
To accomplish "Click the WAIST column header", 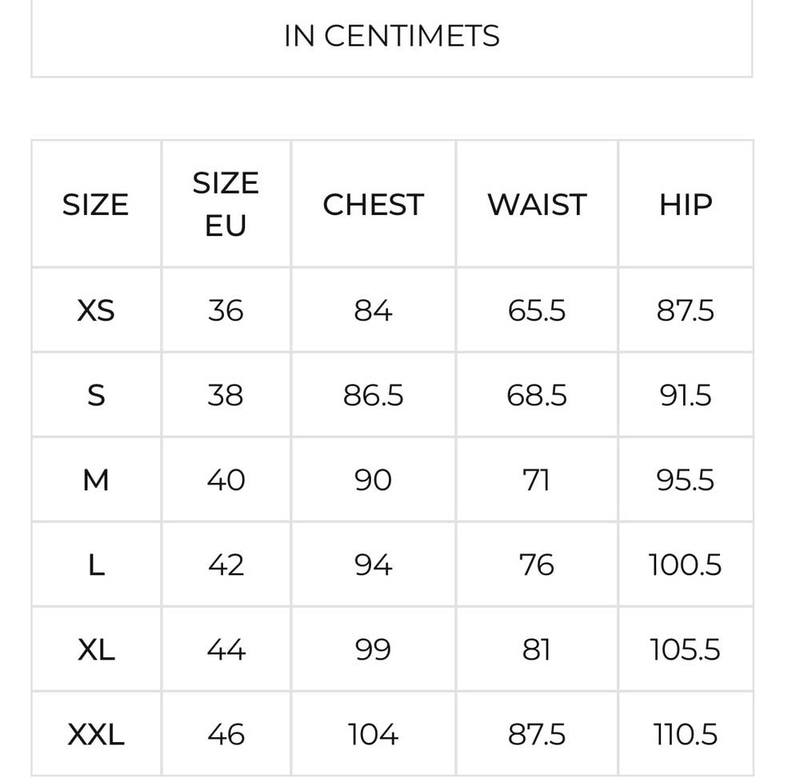I will (537, 205).
